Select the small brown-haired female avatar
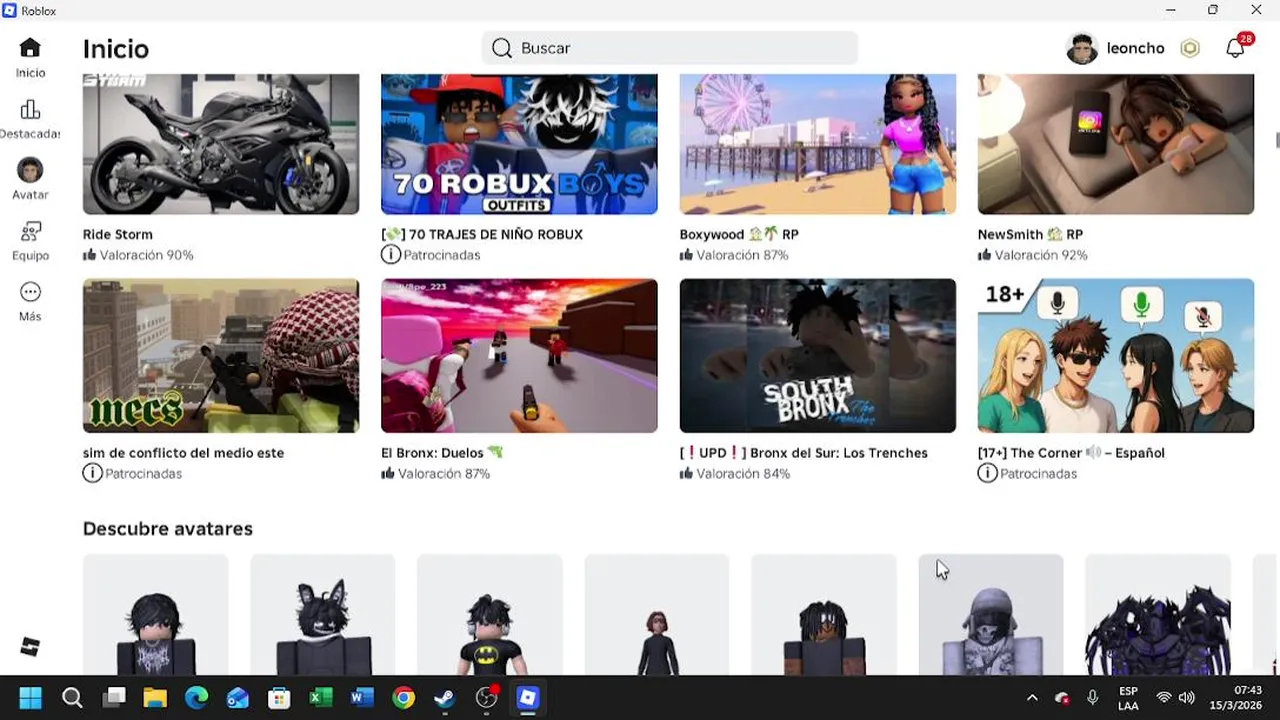This screenshot has width=1280, height=720. 657,615
